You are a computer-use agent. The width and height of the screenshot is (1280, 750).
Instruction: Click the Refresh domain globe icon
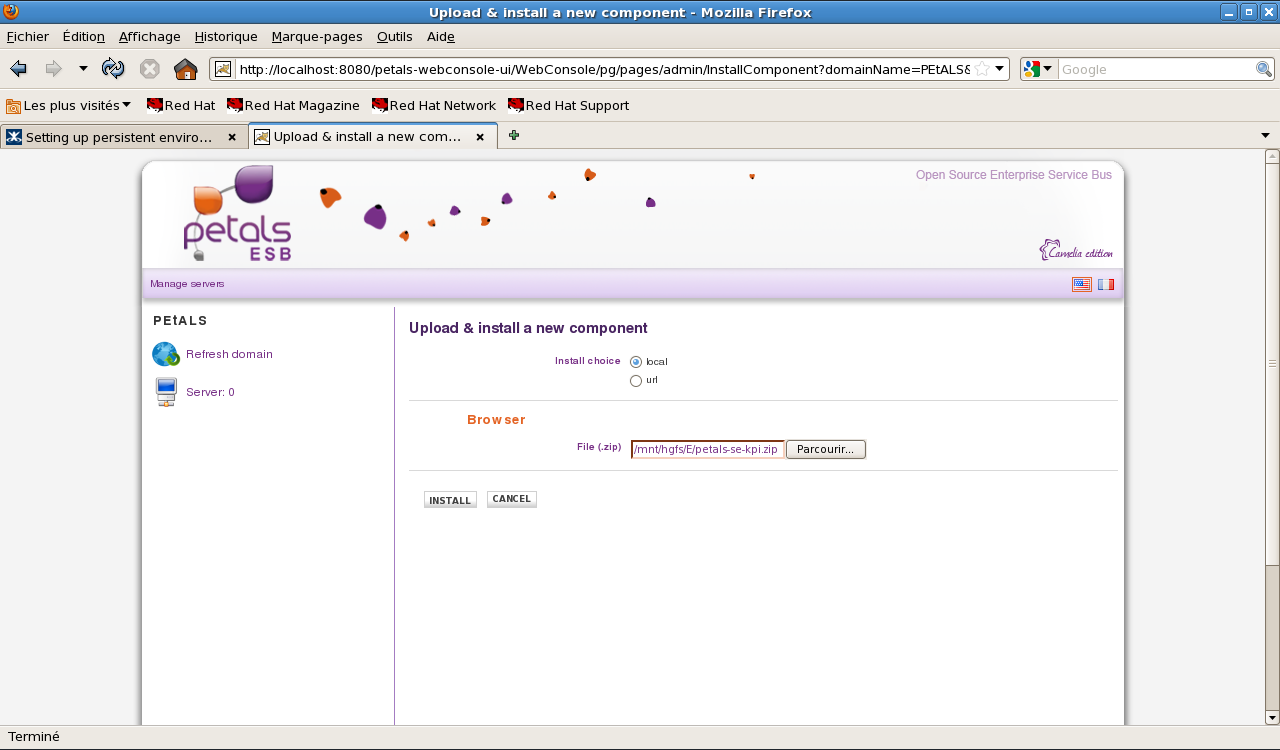click(165, 354)
